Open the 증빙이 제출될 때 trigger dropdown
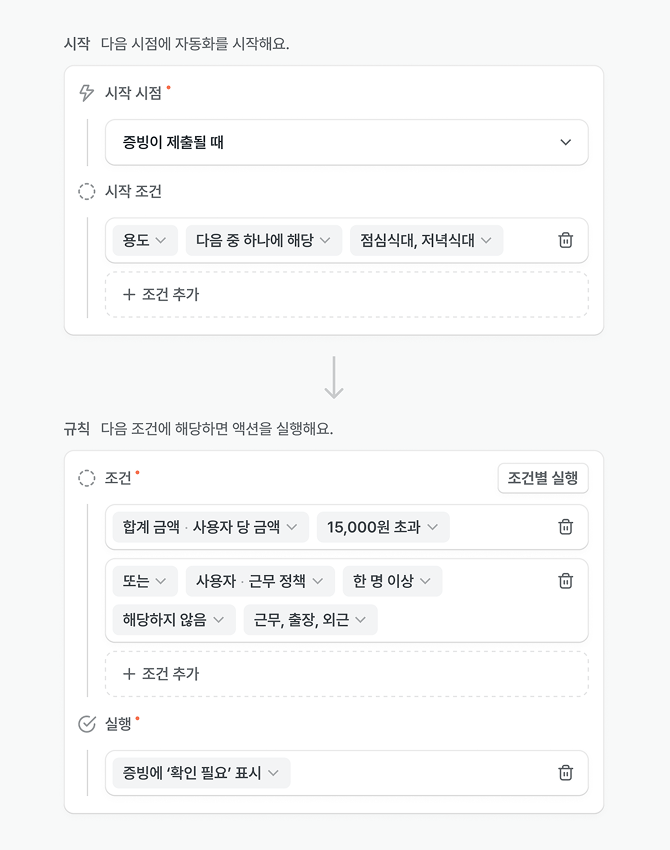 point(346,142)
